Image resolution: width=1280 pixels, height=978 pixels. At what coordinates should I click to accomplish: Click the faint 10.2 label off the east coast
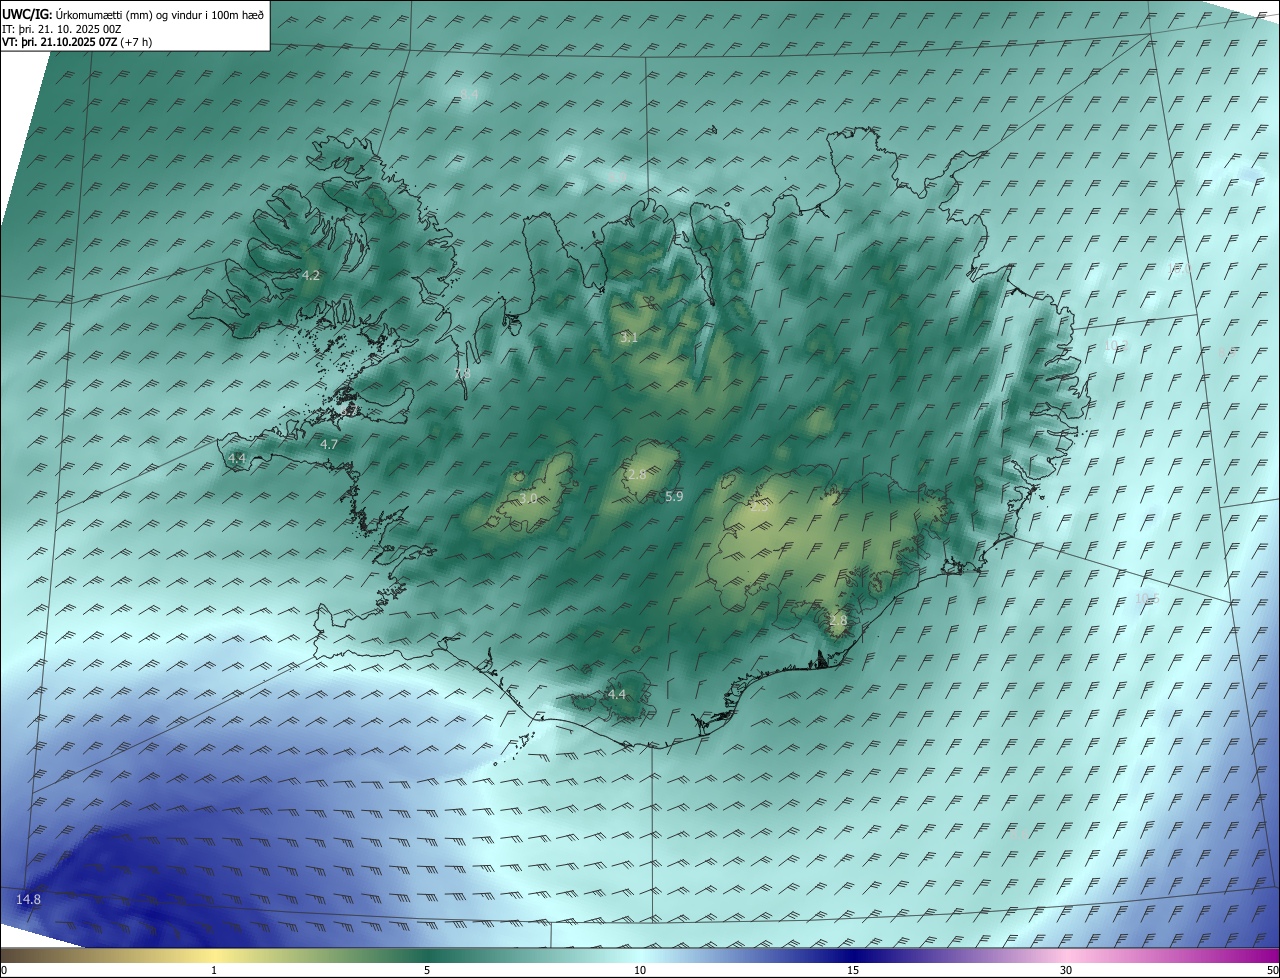click(1116, 345)
